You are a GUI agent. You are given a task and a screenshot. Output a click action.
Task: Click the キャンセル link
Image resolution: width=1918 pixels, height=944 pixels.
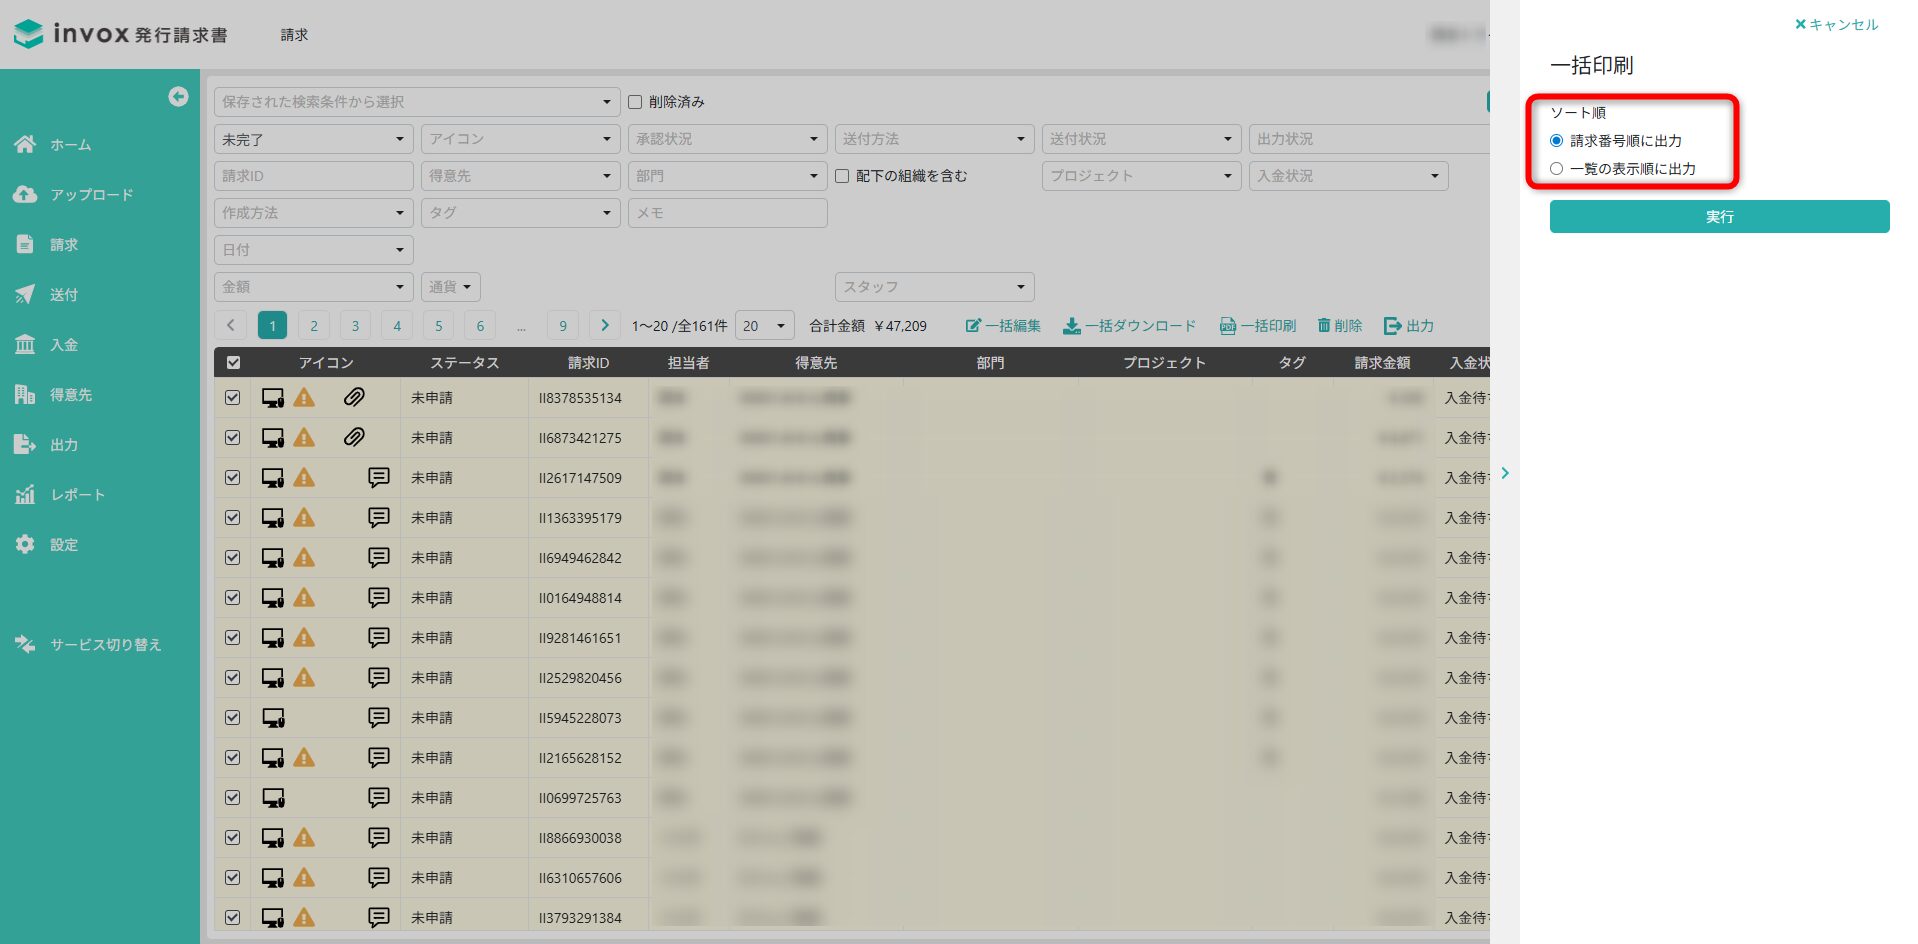1836,25
